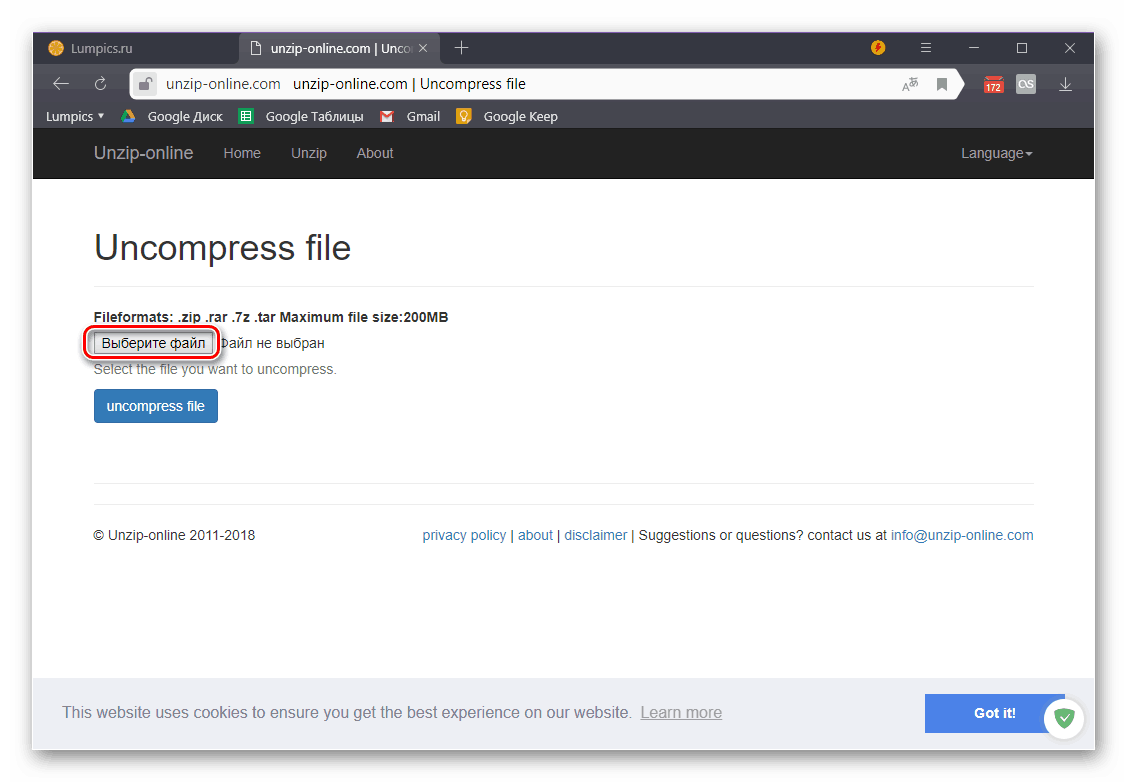The width and height of the screenshot is (1127, 782).
Task: Click the orange Turbo mode icon
Action: [877, 47]
